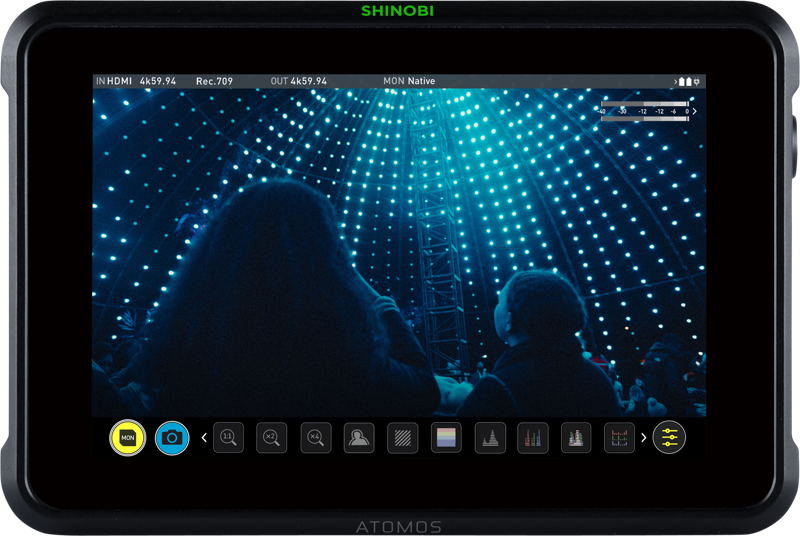The height and width of the screenshot is (536, 800).
Task: Show the luma waveform monitor
Action: [x=490, y=438]
